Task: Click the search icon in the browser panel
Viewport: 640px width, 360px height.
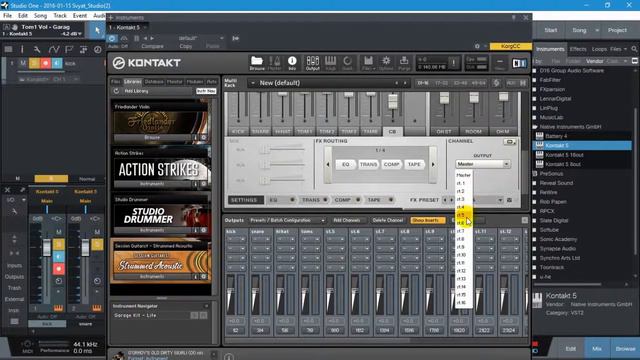Action: point(634,49)
